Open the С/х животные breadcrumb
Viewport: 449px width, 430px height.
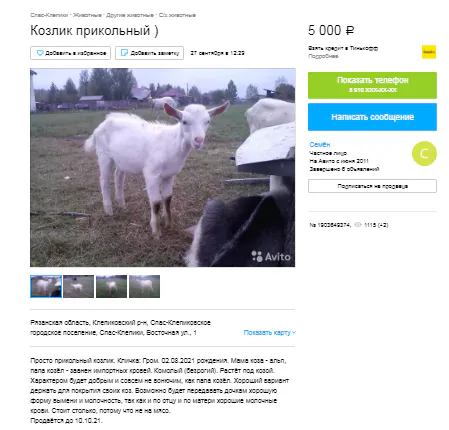(177, 15)
